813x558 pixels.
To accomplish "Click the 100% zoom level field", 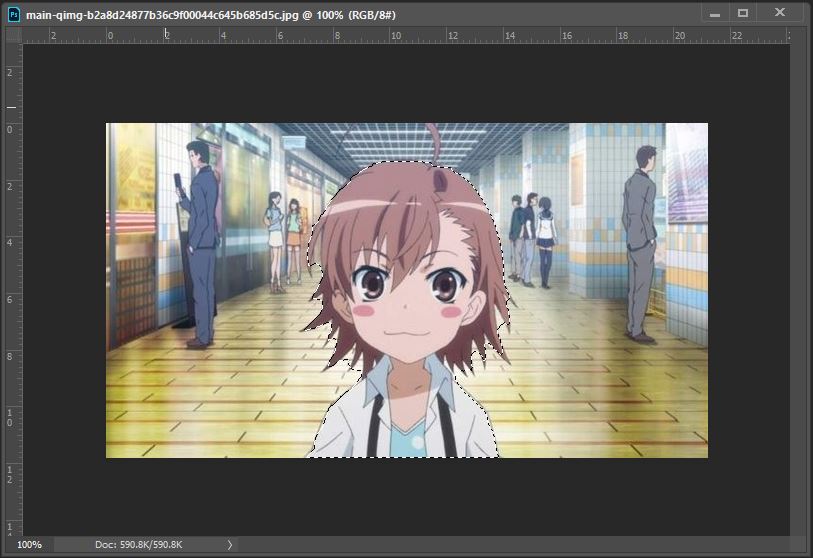I will click(x=29, y=545).
